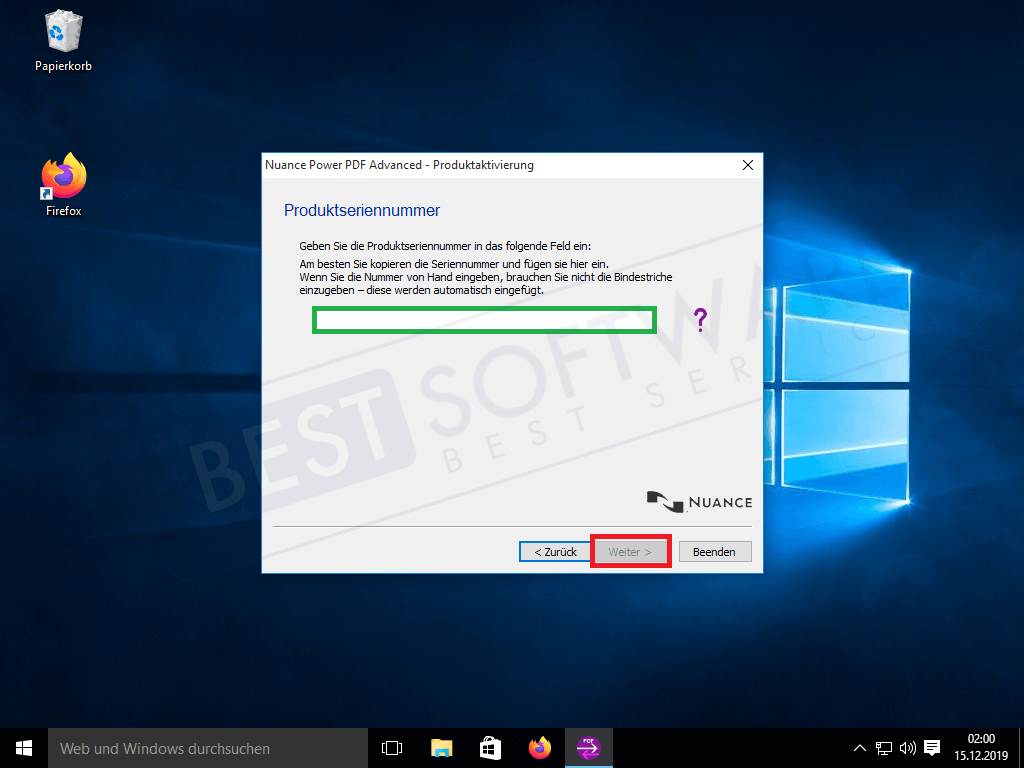Click the volume speaker tray icon

click(x=908, y=748)
